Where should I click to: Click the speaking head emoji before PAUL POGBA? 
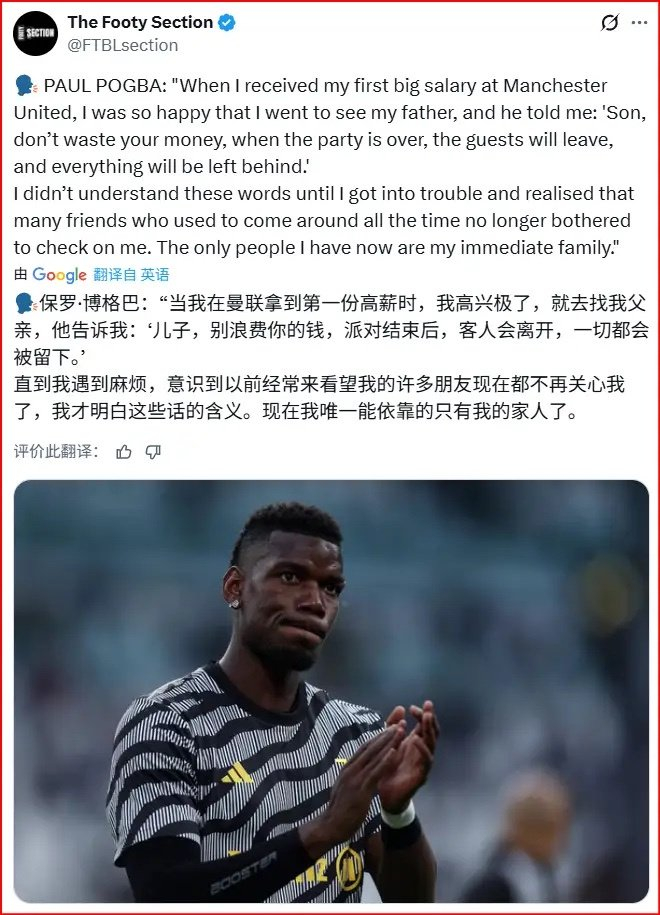click(26, 86)
